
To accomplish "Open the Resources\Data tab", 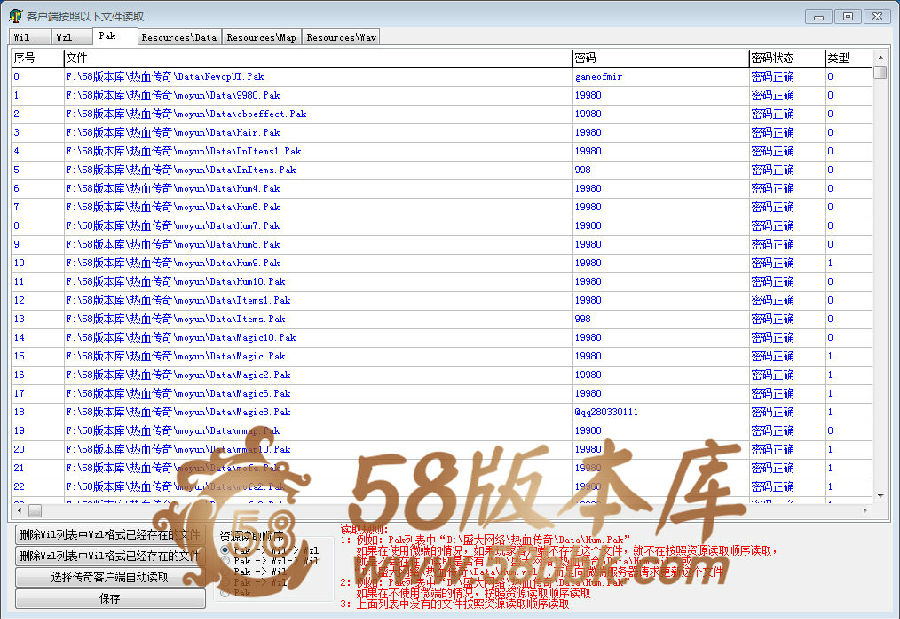I will tap(178, 37).
